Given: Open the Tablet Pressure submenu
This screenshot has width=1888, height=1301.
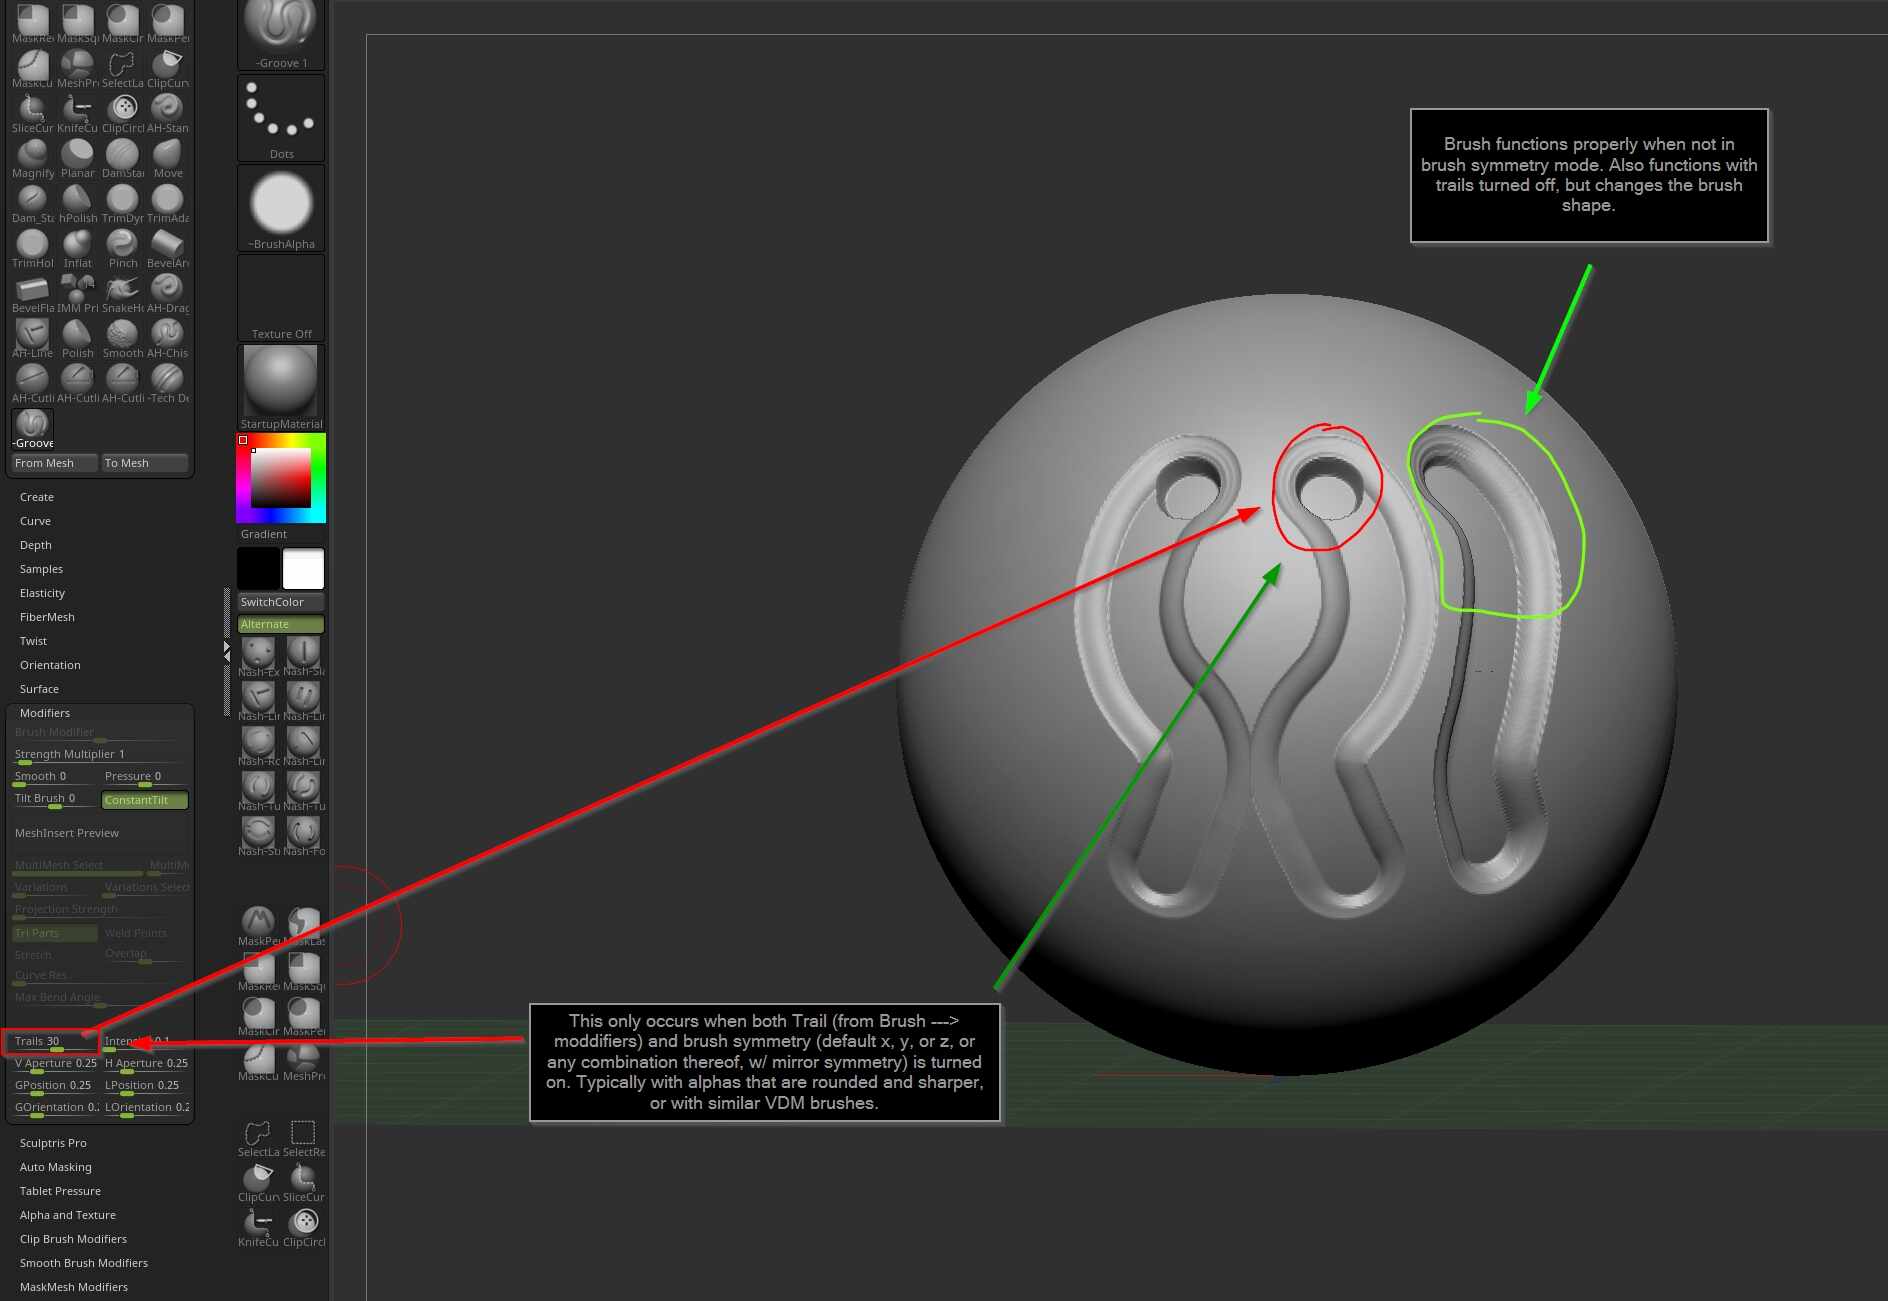Looking at the screenshot, I should (x=60, y=1191).
